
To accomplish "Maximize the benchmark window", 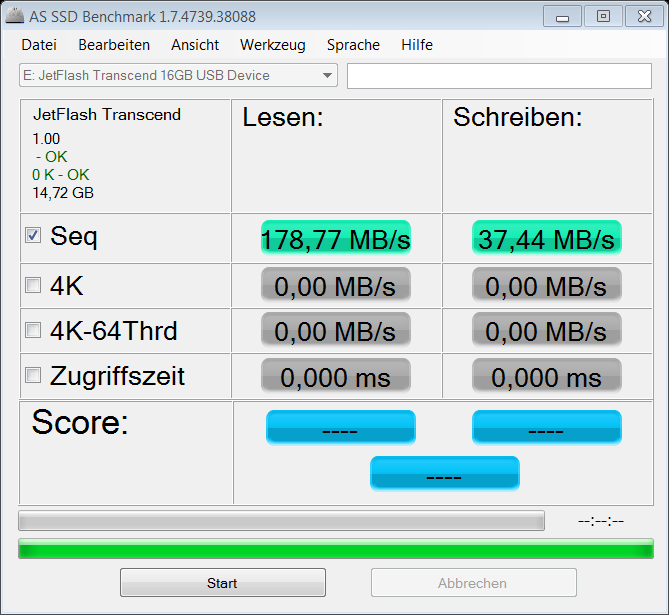I will click(602, 16).
